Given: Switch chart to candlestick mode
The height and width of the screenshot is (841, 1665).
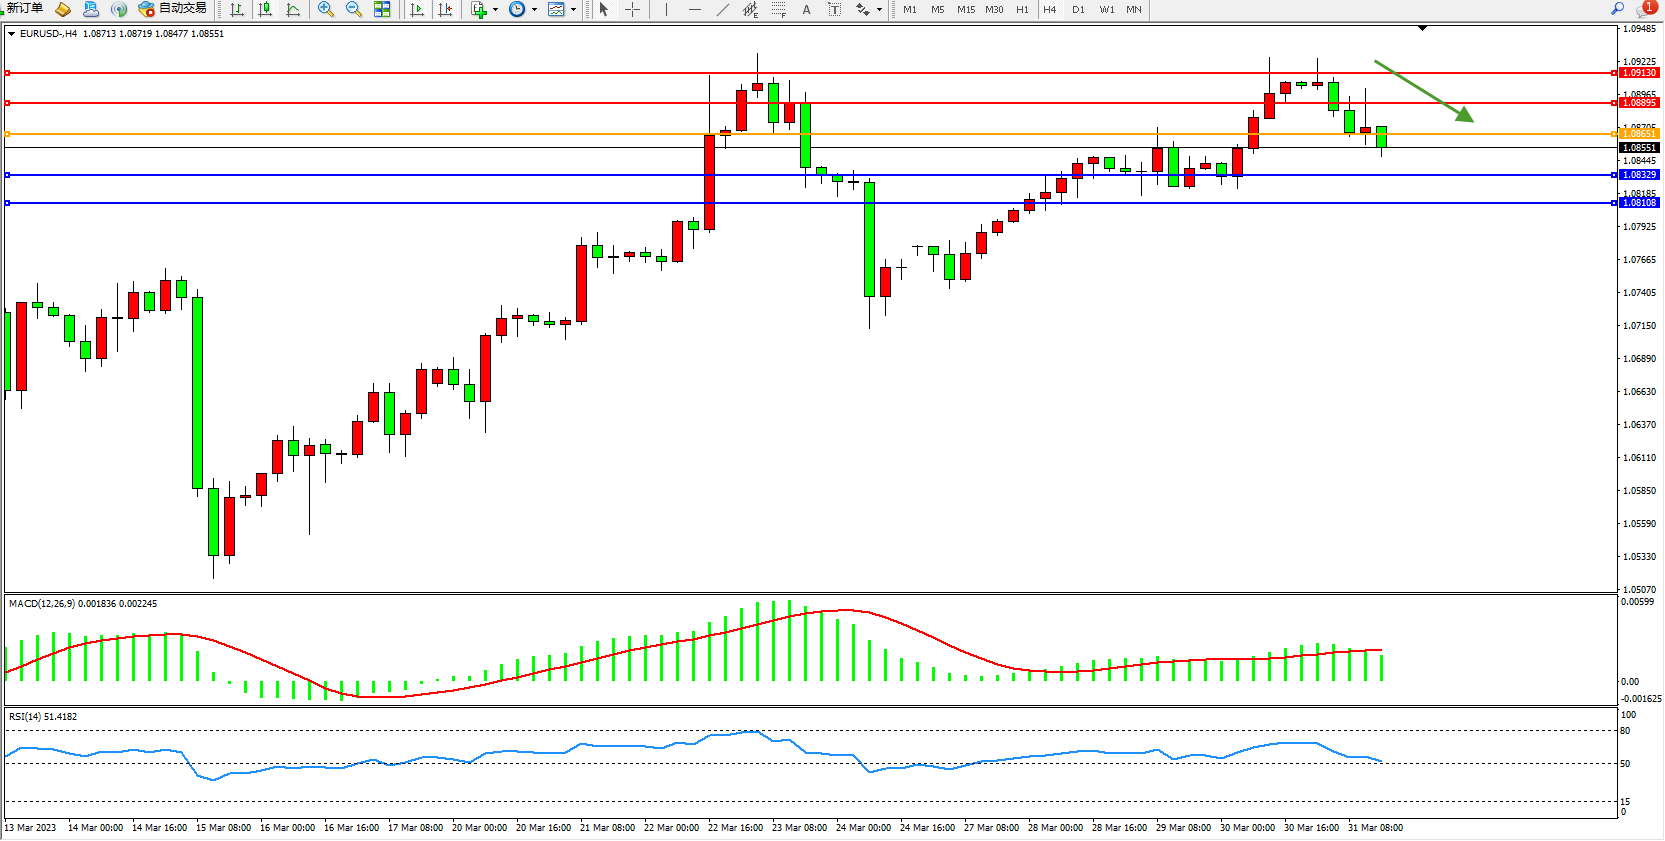Looking at the screenshot, I should [265, 9].
